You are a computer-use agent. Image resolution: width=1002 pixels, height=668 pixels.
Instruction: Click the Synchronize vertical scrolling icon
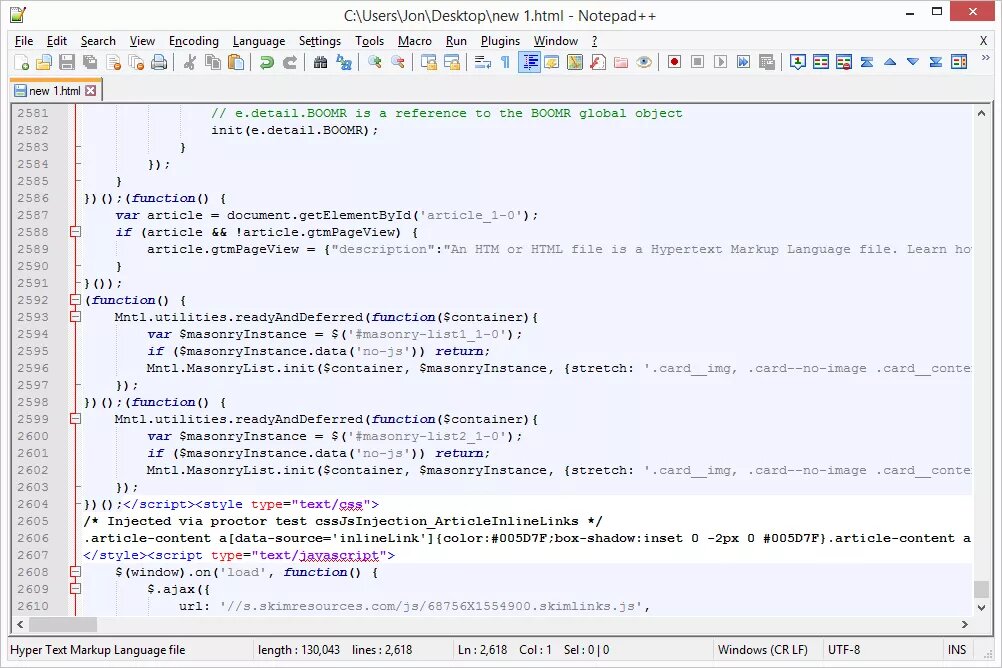tap(428, 62)
